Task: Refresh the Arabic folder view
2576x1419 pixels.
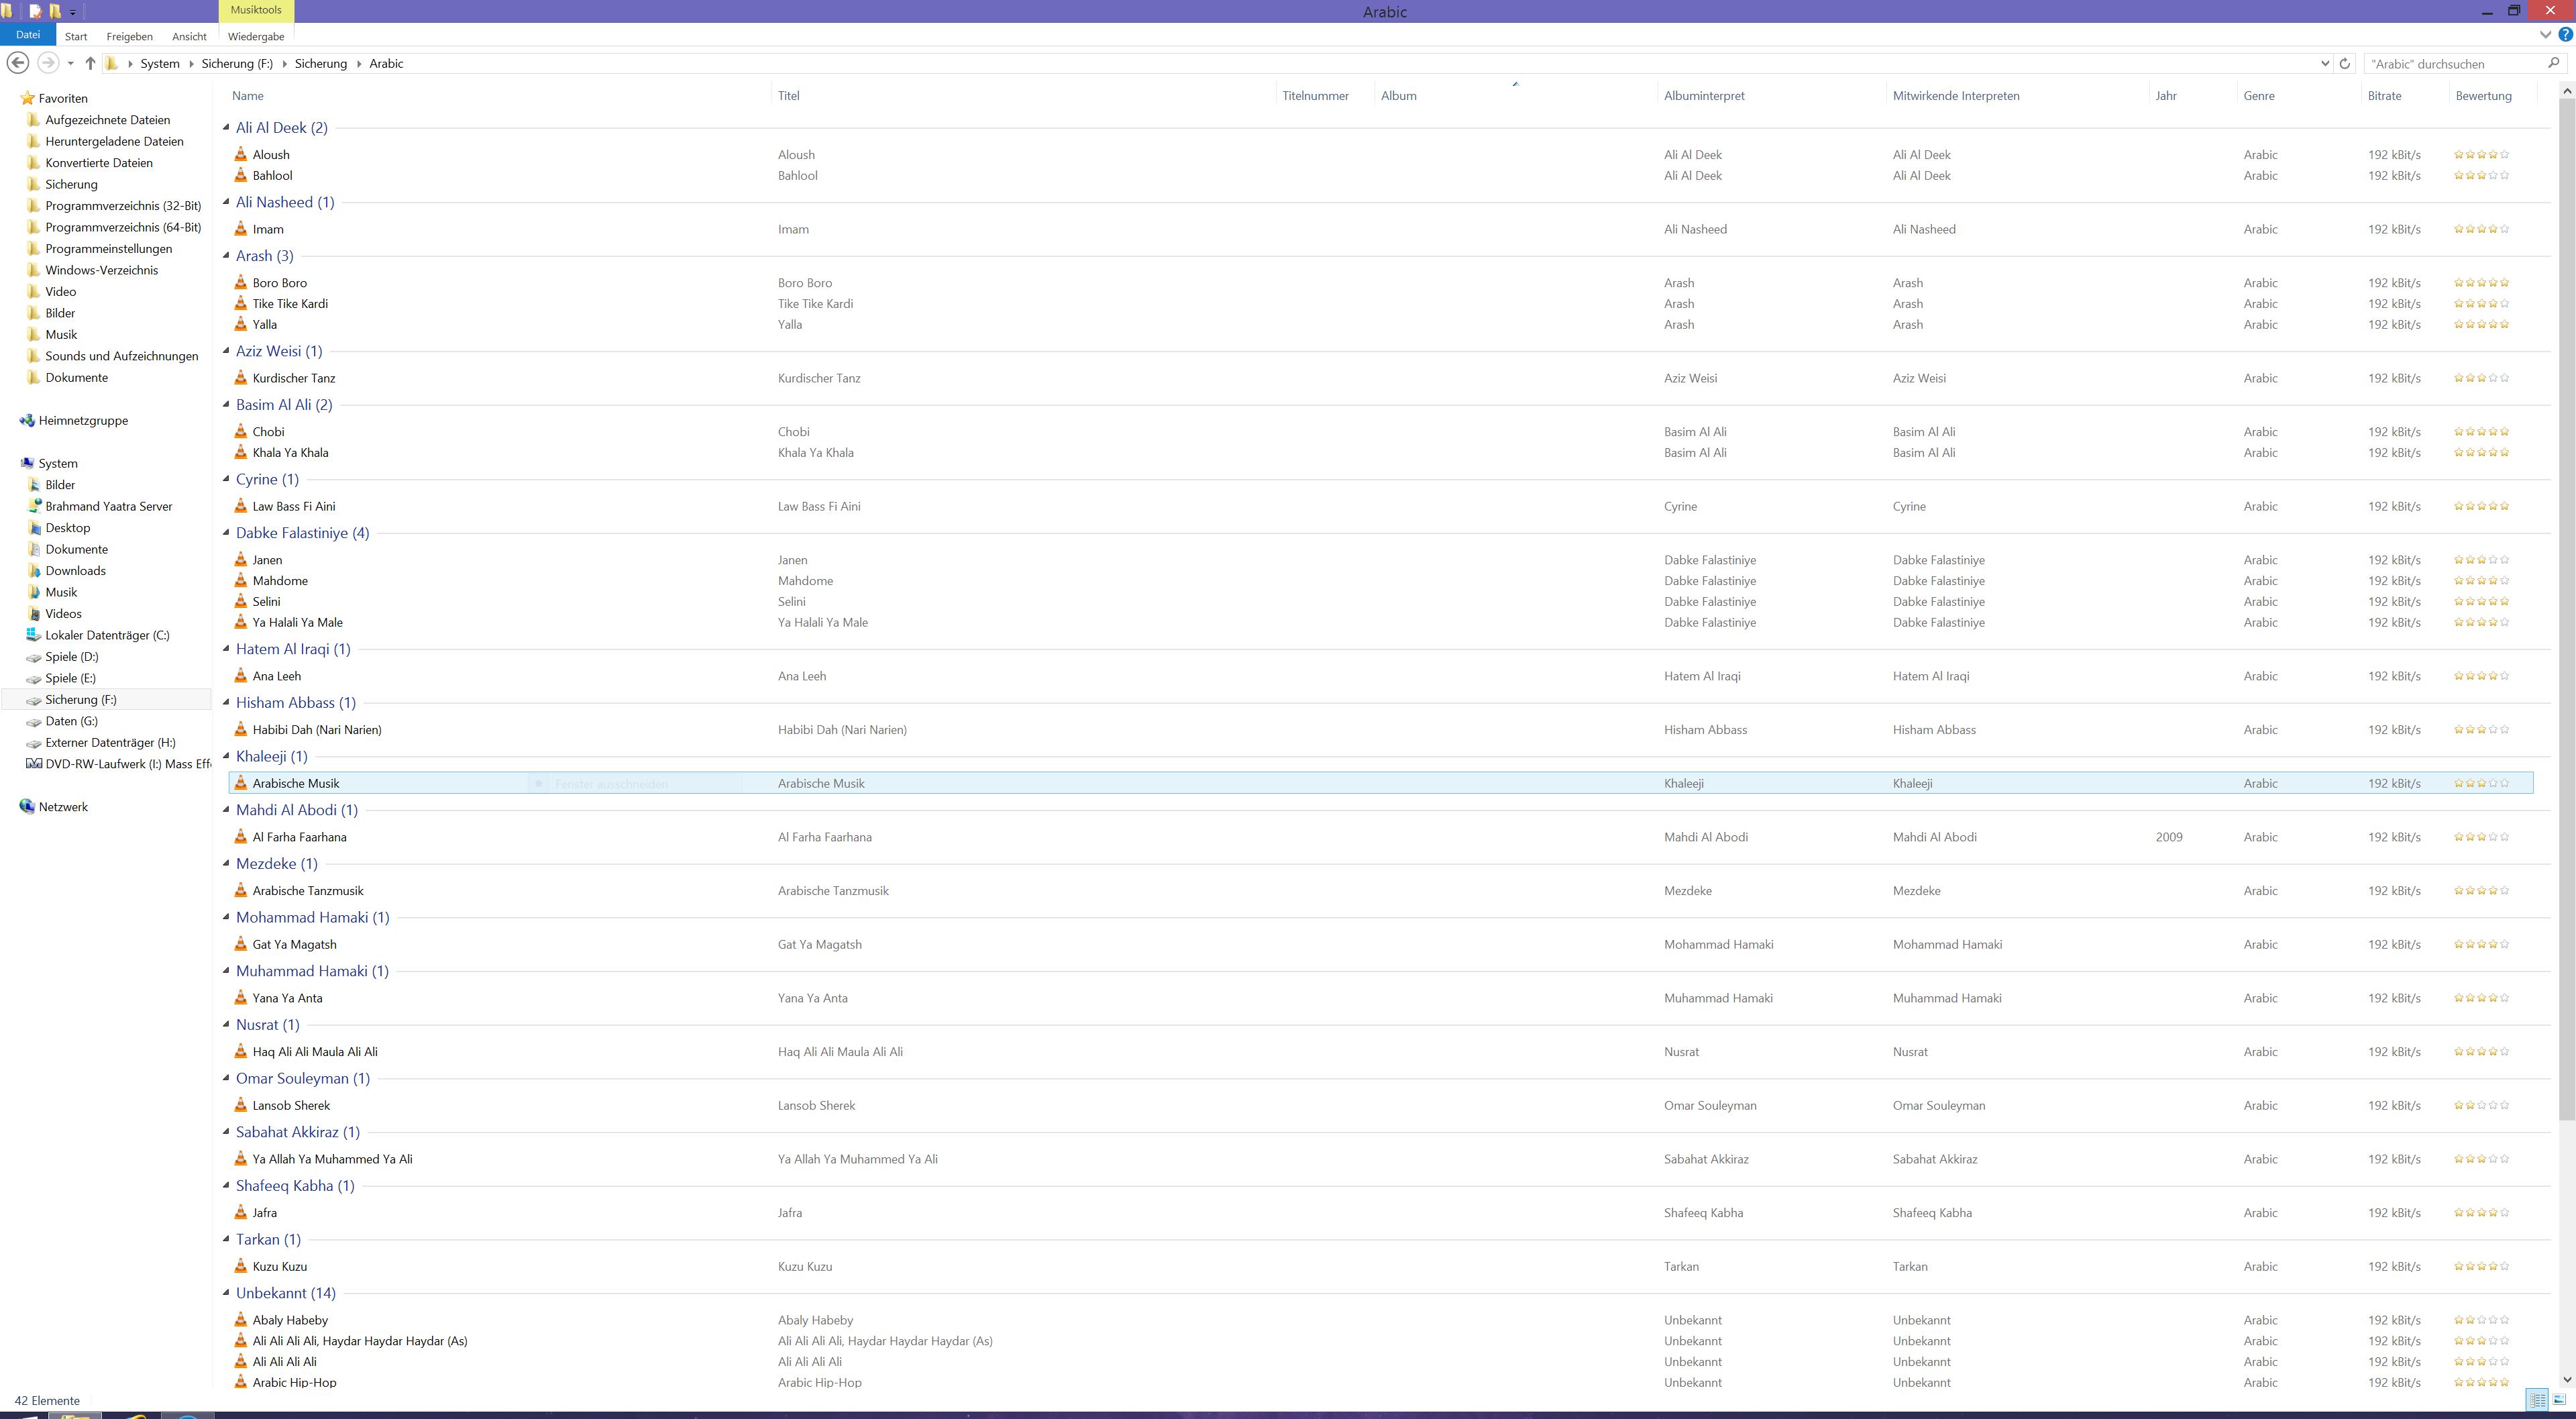Action: point(2345,63)
